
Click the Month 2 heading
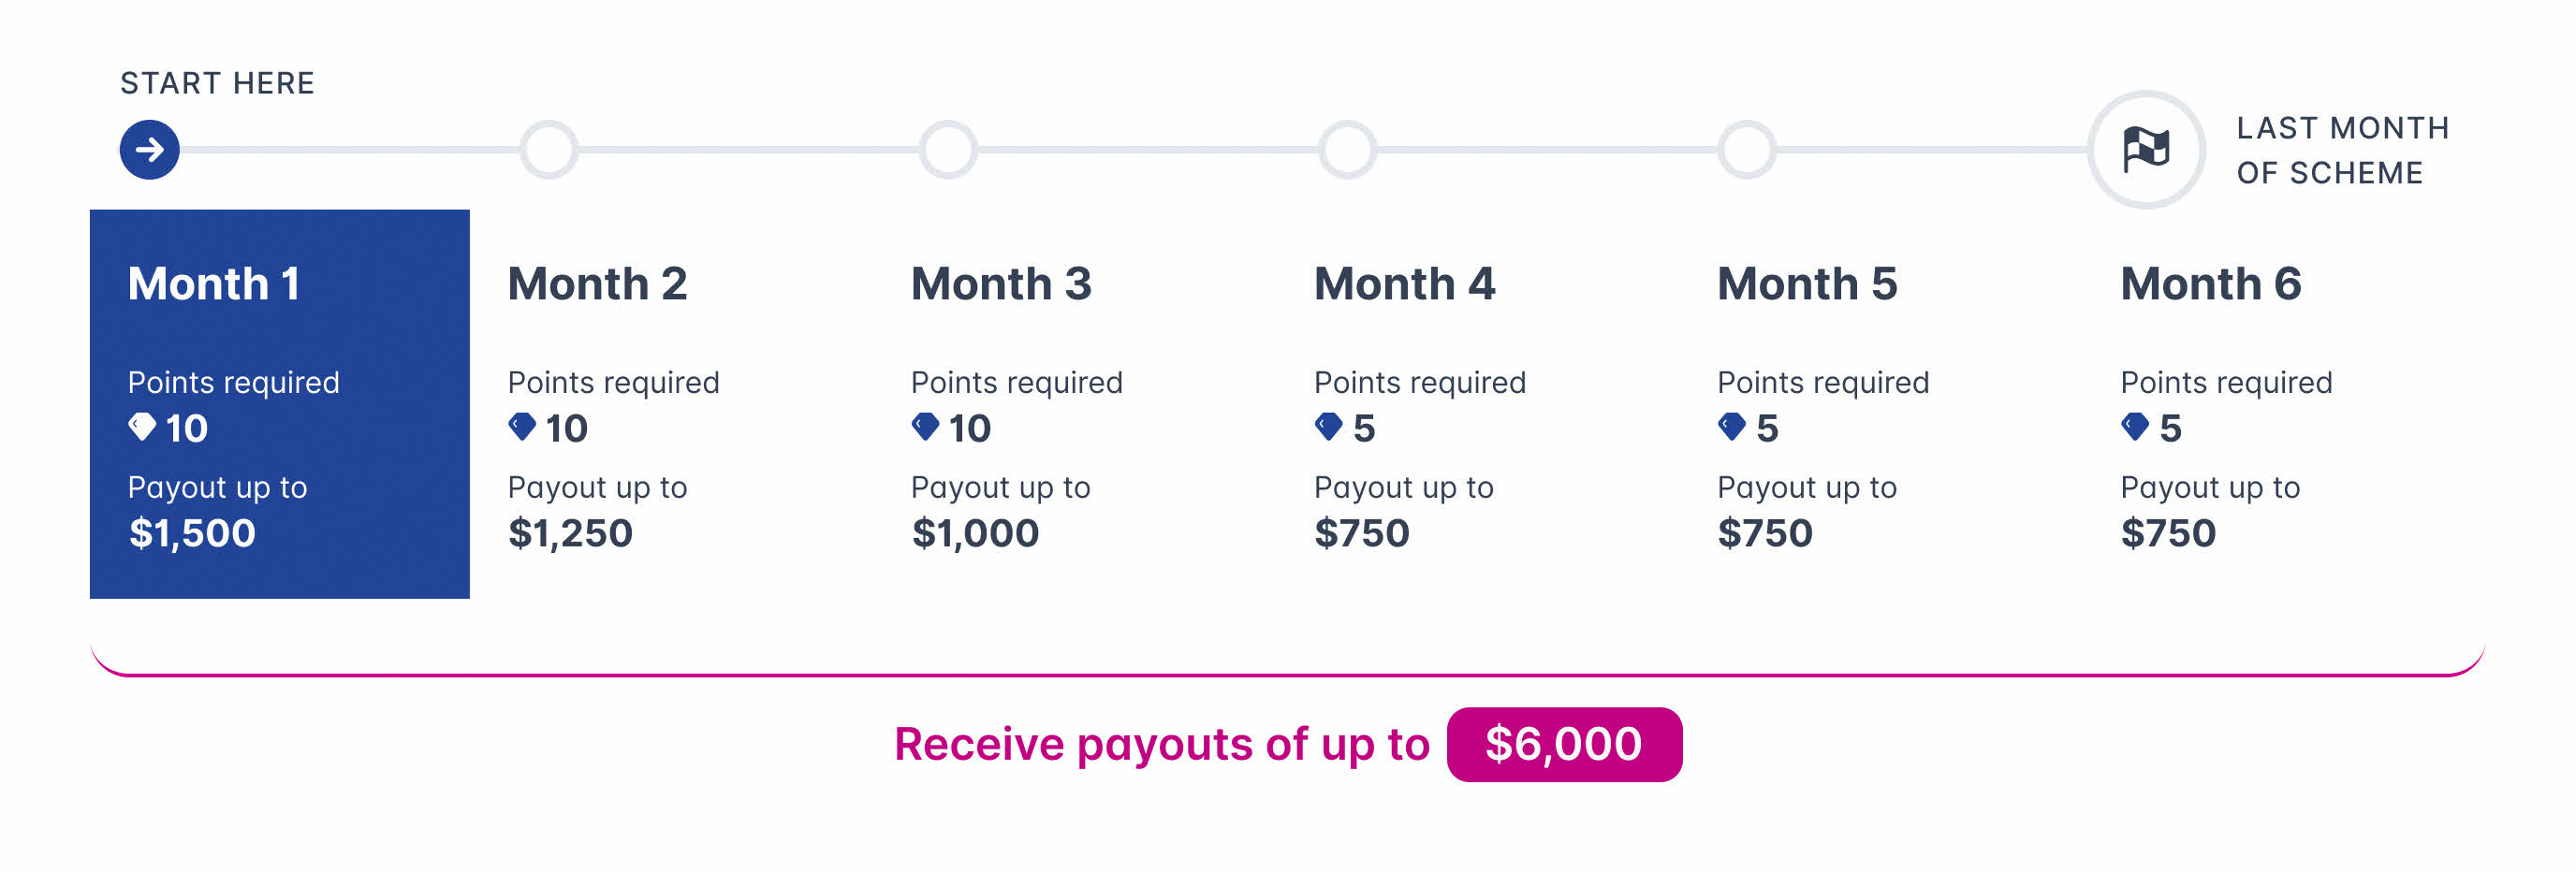tap(597, 284)
